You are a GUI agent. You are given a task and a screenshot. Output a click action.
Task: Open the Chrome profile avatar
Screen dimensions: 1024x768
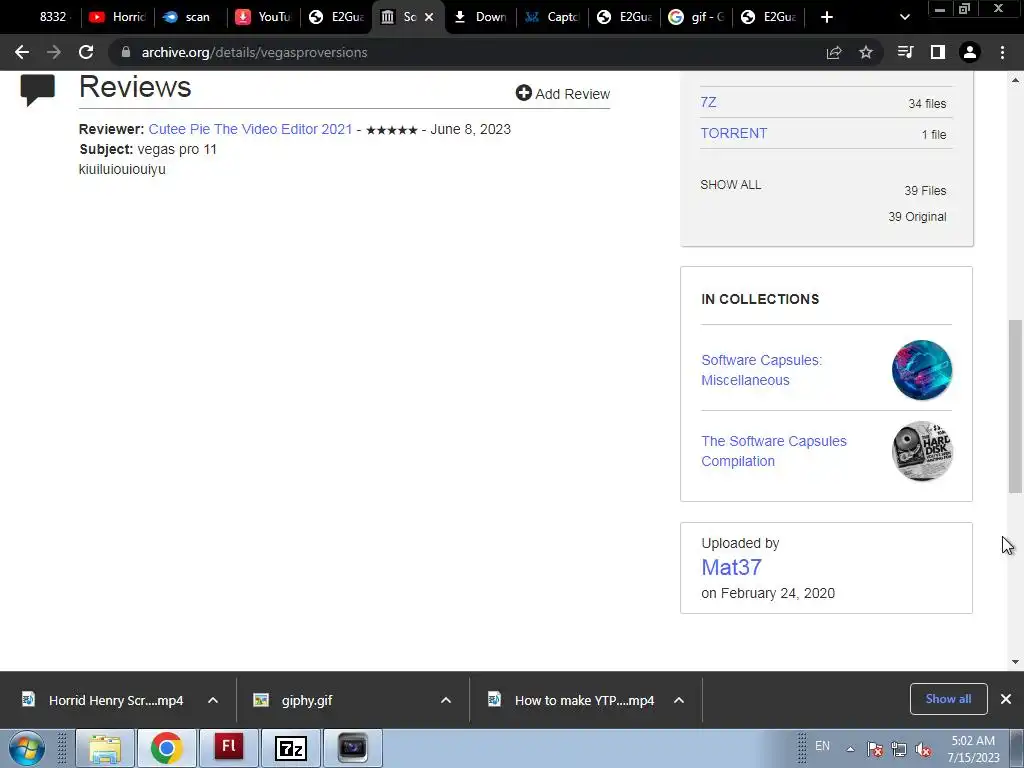coord(970,52)
